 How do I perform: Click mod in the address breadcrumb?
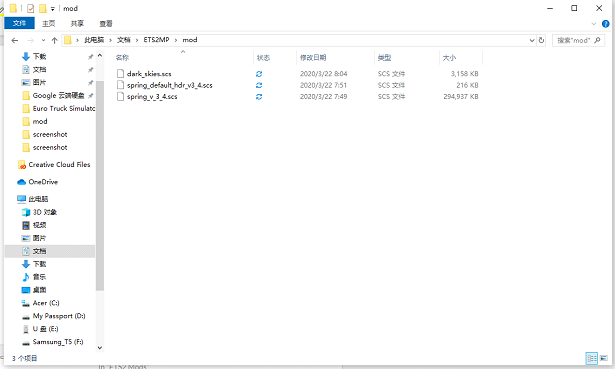coord(190,40)
